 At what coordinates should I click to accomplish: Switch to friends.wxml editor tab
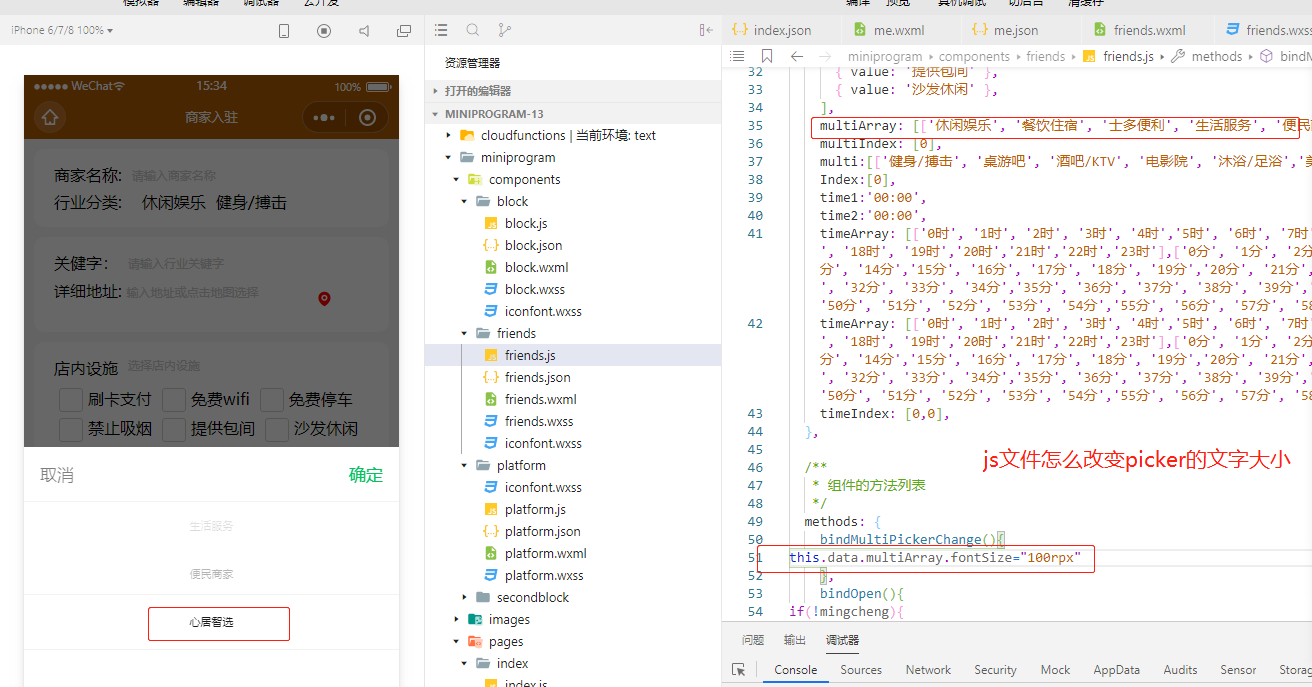1147,31
